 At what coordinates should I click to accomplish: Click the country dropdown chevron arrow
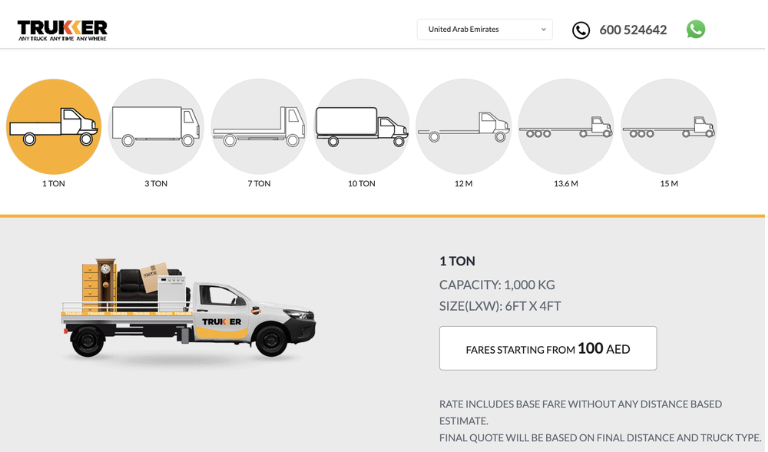click(543, 29)
